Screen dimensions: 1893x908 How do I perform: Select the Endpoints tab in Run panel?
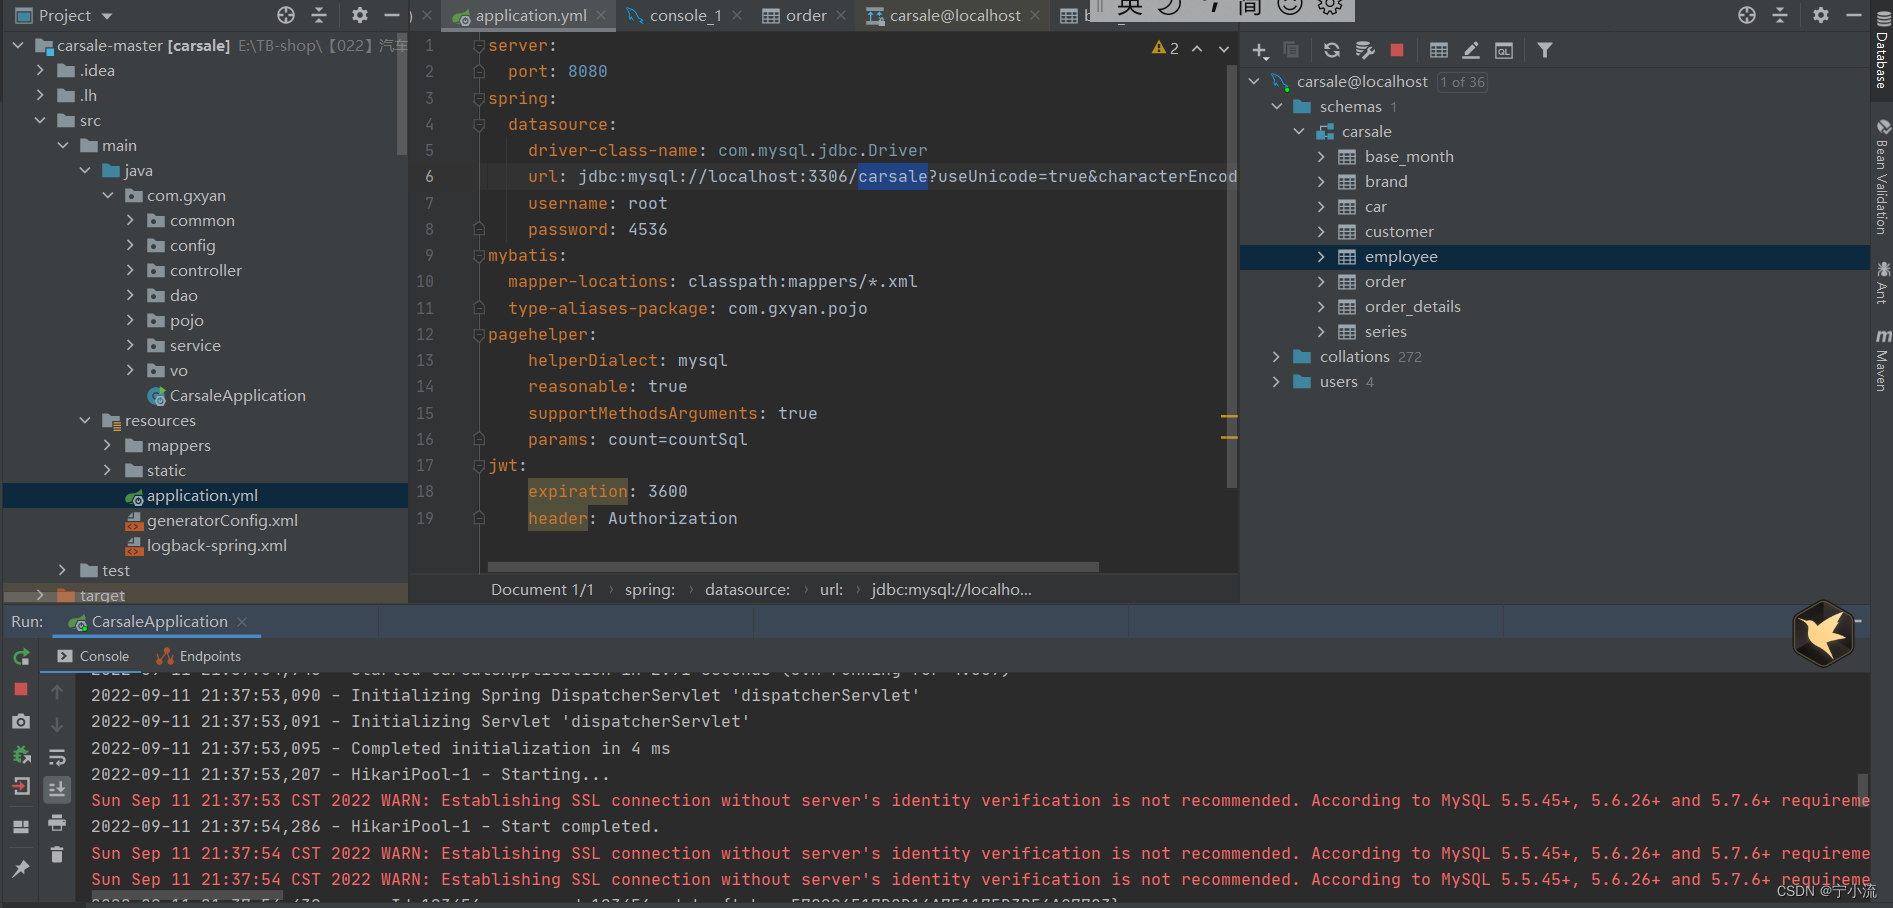pos(199,656)
